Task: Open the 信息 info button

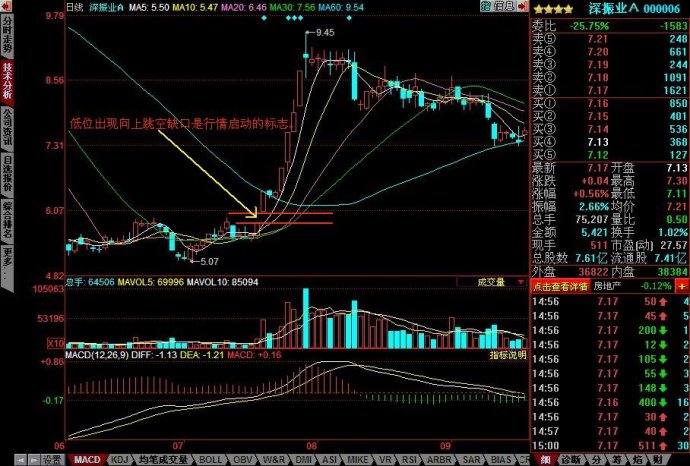Action: pos(504,6)
